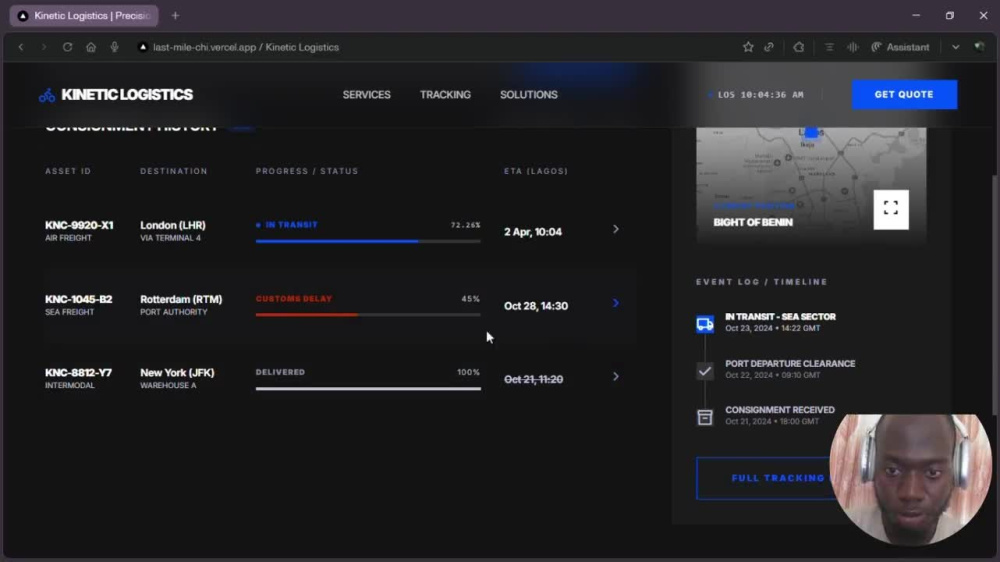Click the page vertical scrollbar
1000x562 pixels.
995,293
